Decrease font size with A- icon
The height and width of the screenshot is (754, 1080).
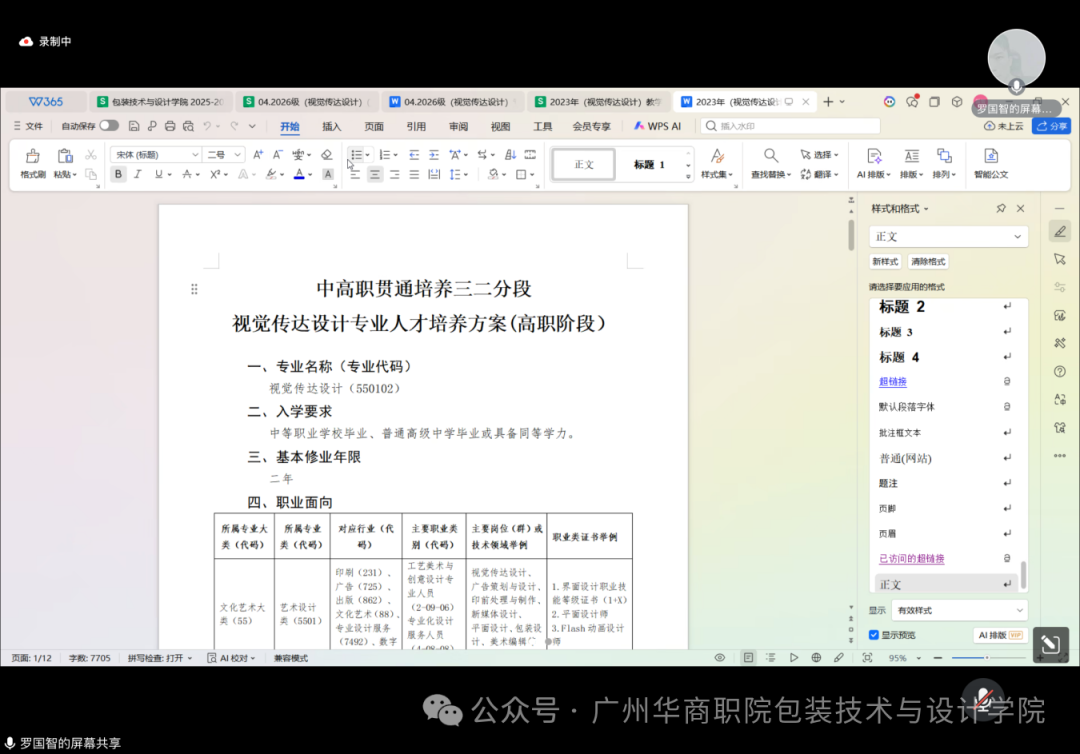pos(278,155)
